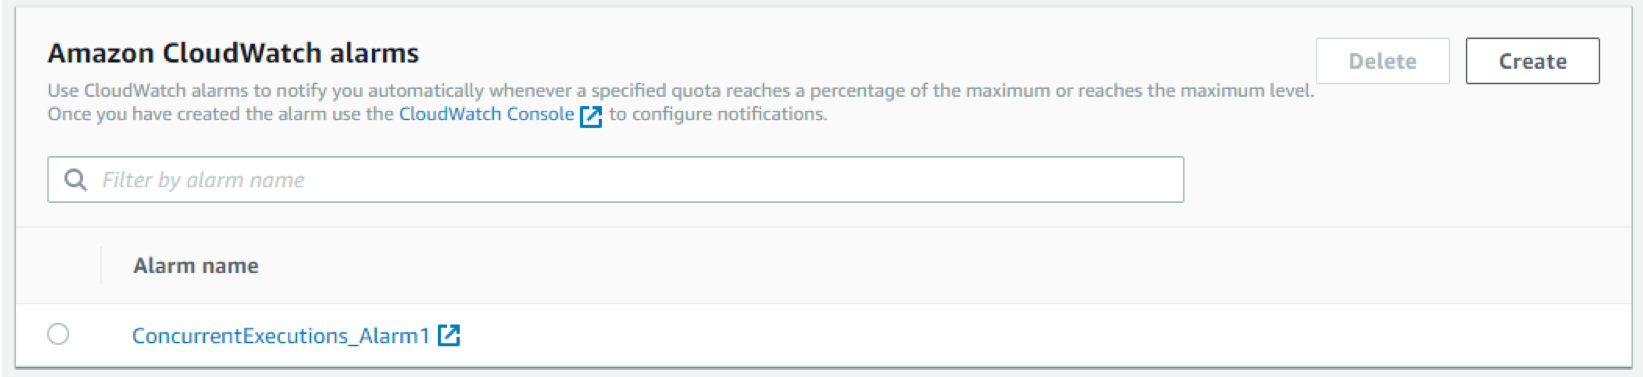Click the "to configure notifications" text
This screenshot has height=377, width=1643.
coord(718,114)
